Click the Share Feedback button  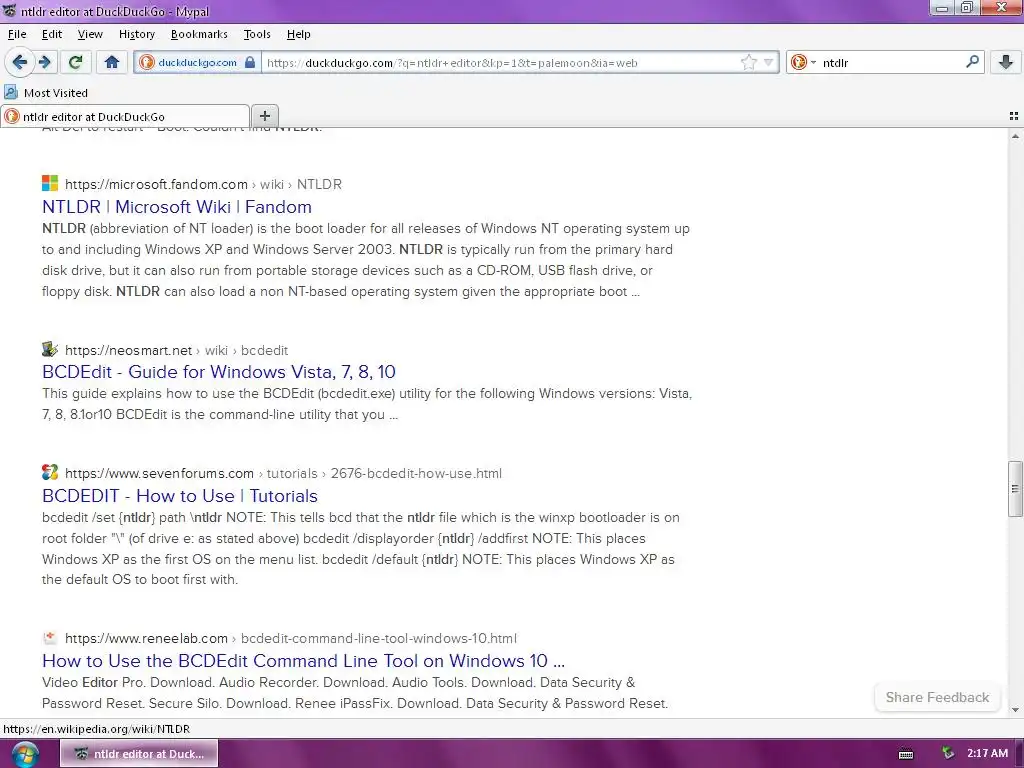[937, 697]
